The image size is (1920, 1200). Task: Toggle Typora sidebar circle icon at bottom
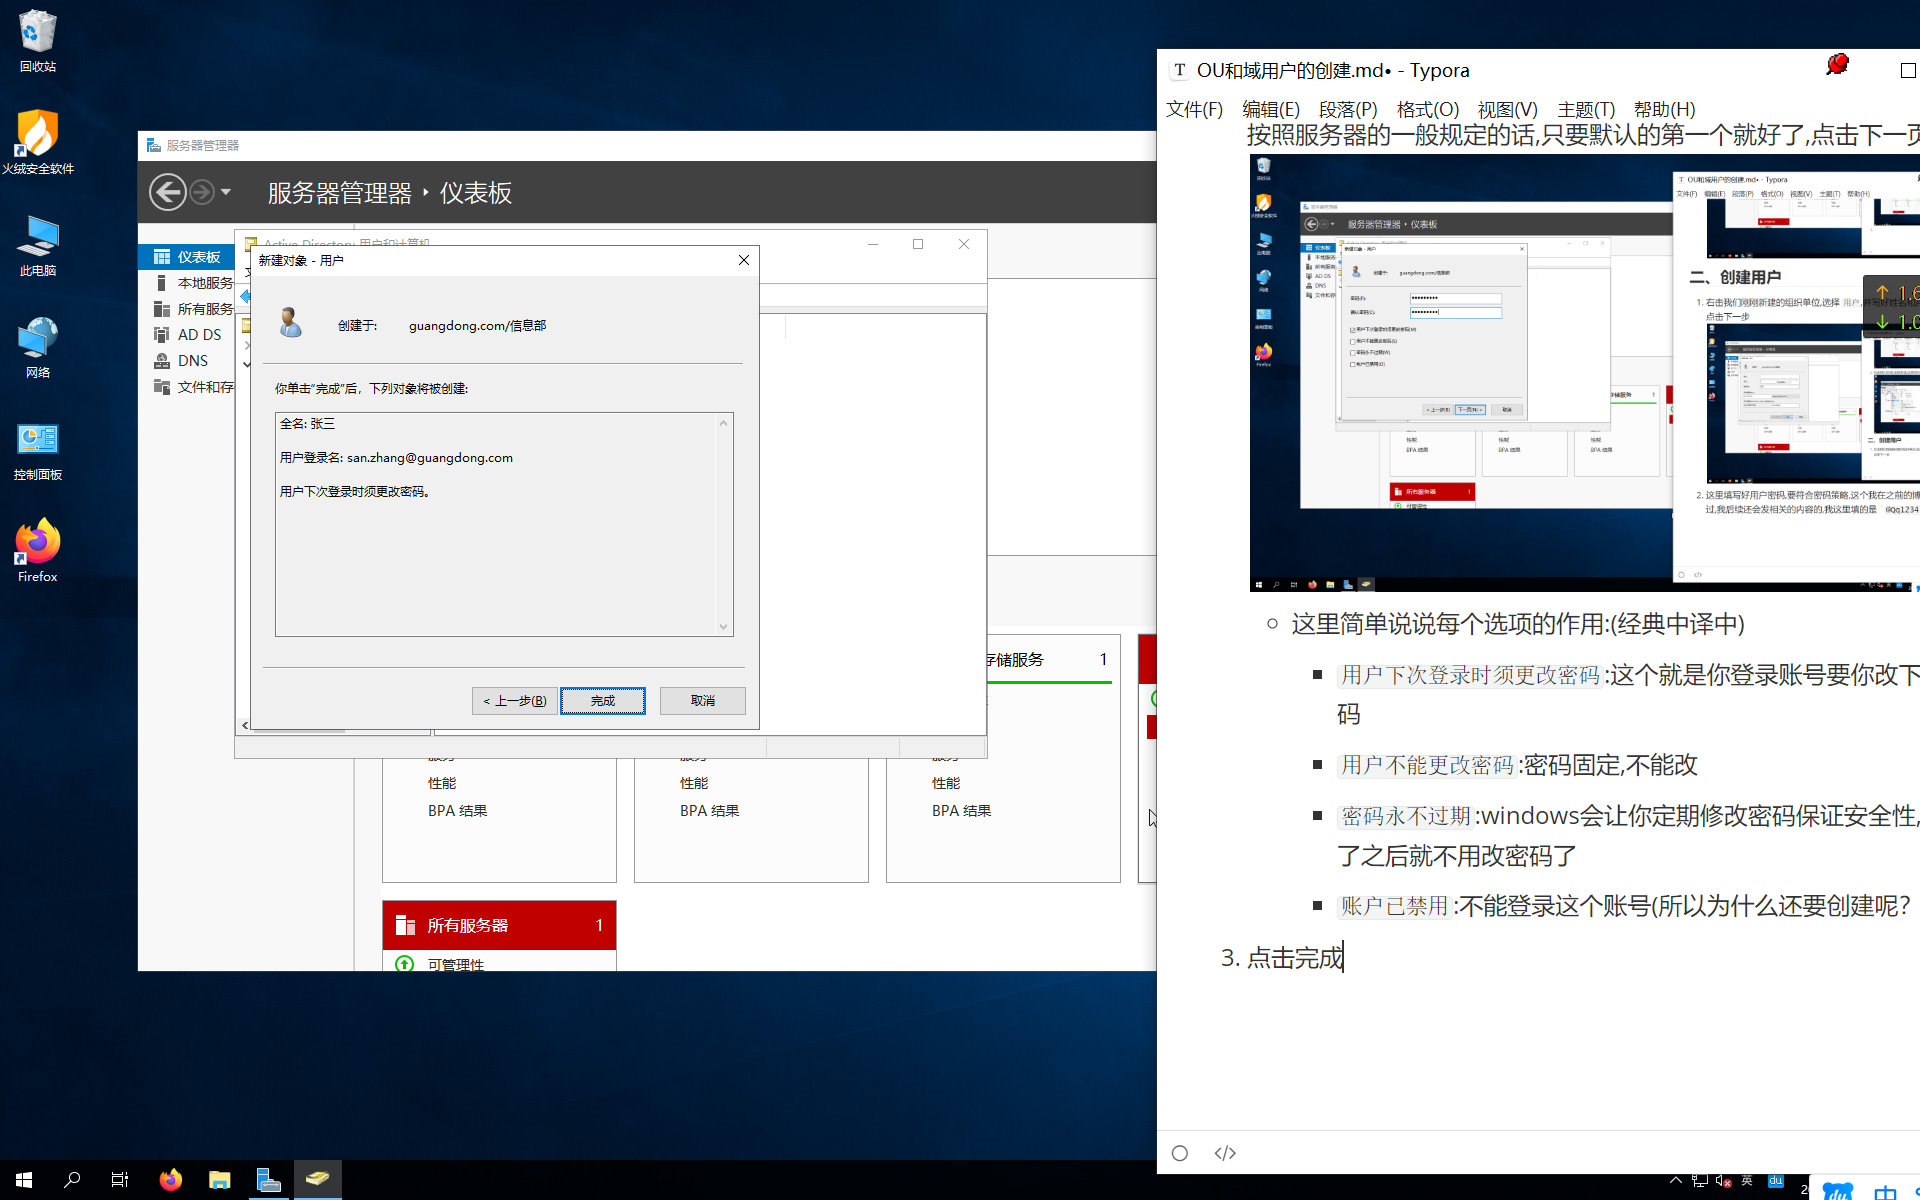[x=1180, y=1153]
